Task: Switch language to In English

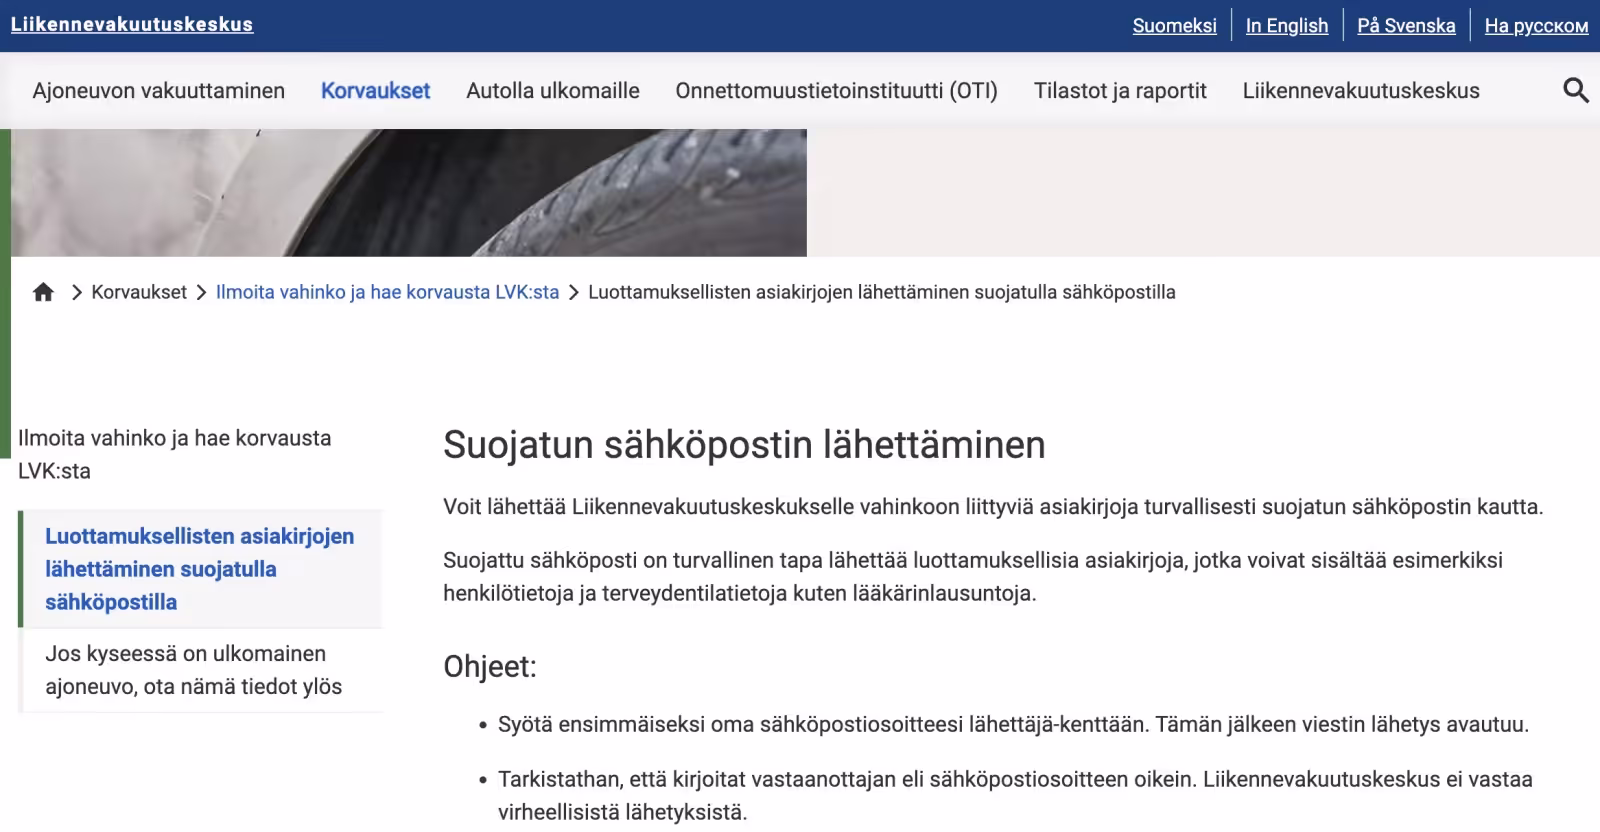Action: click(x=1286, y=26)
